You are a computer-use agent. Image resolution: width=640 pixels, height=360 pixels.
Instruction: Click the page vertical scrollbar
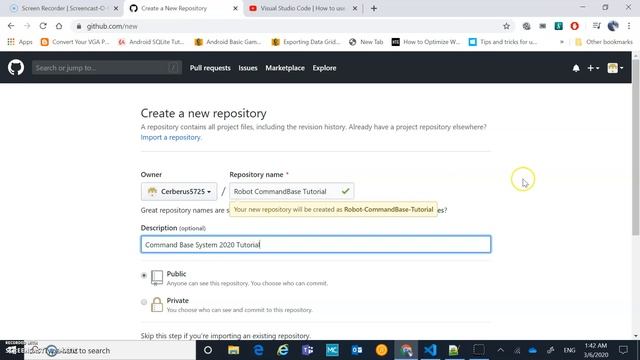636,147
